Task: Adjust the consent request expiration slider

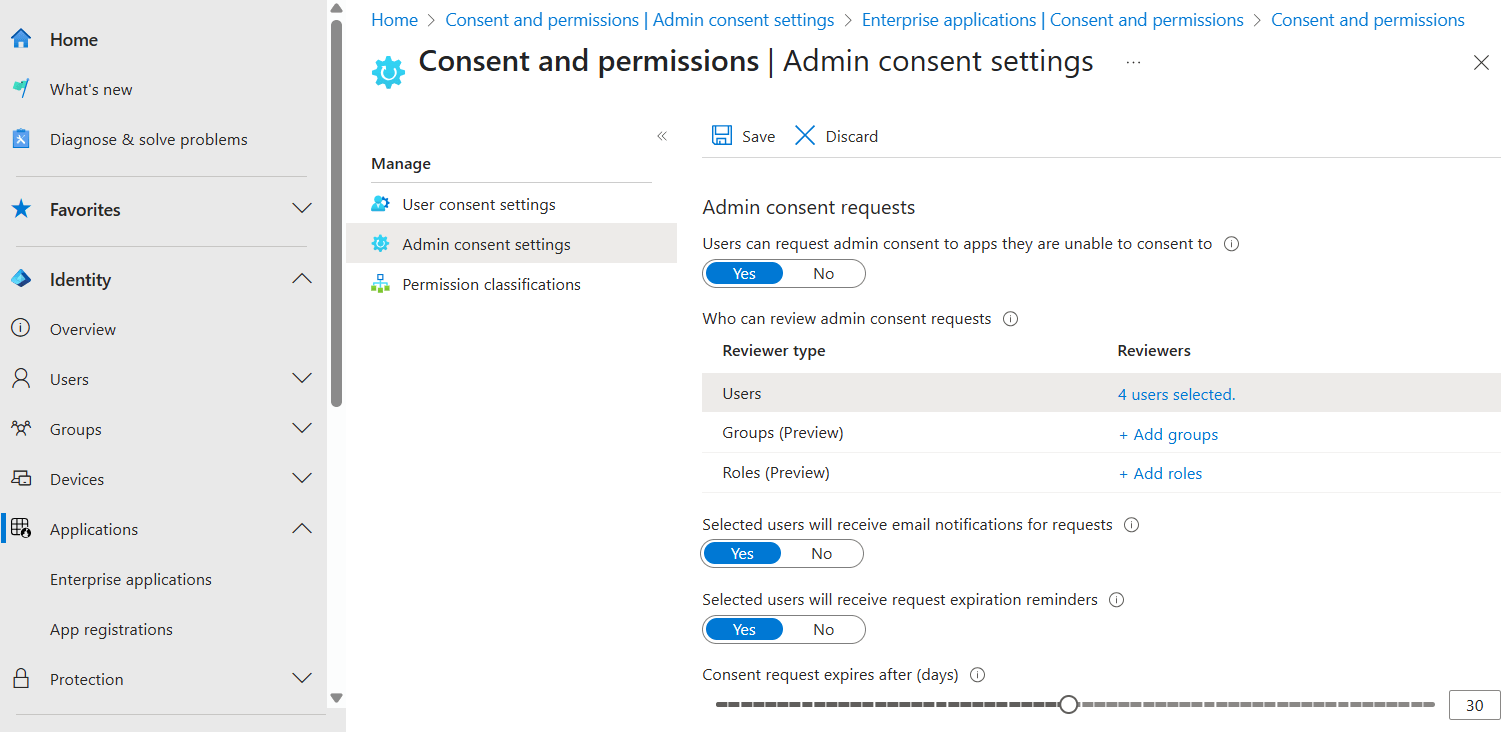Action: point(1068,704)
